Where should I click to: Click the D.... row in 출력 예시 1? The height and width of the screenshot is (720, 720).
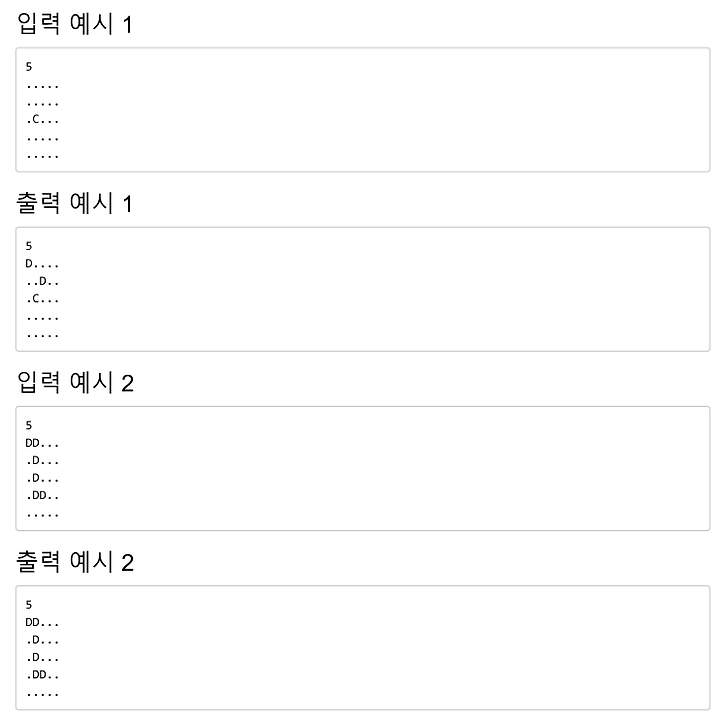[42, 264]
